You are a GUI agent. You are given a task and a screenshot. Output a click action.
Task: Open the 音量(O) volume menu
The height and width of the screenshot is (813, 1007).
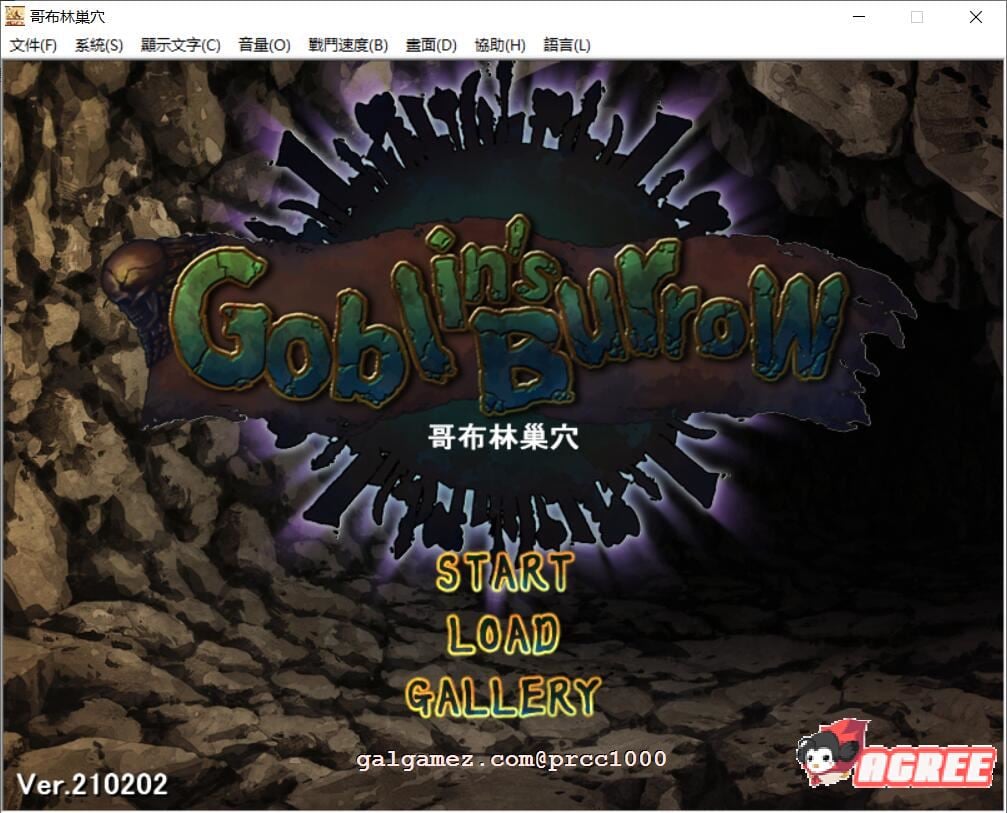click(264, 45)
